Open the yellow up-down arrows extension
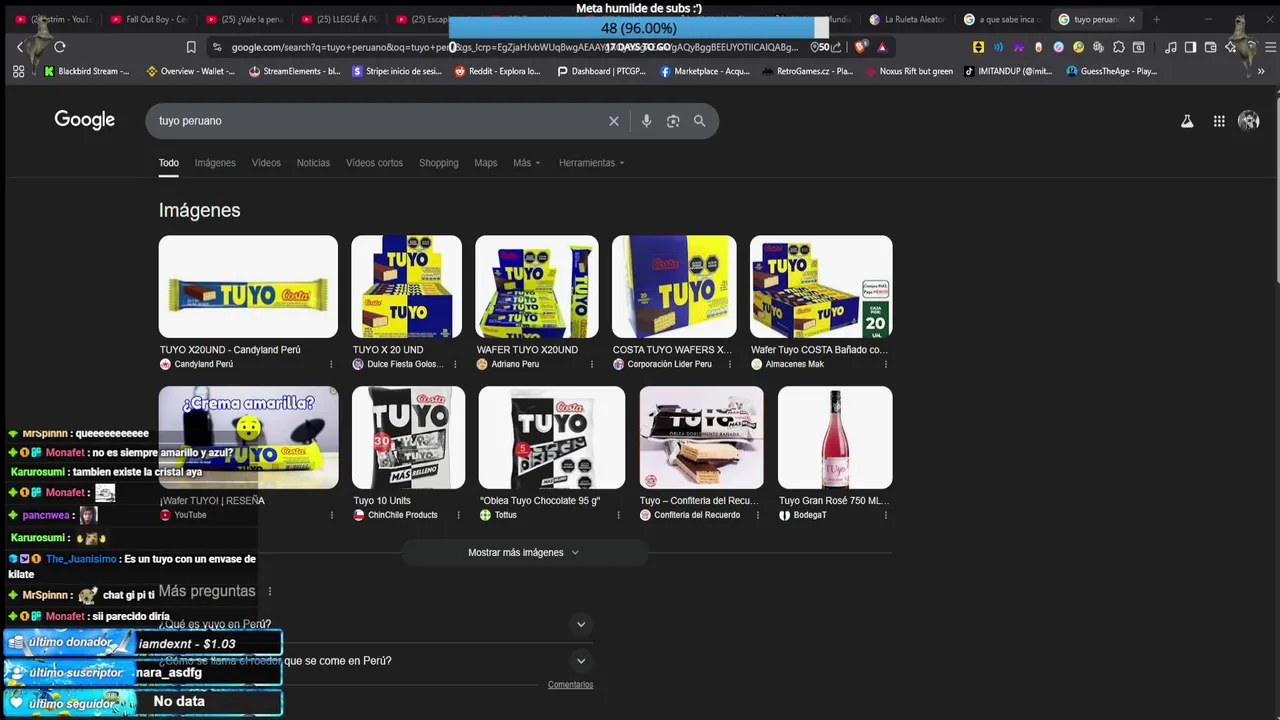The width and height of the screenshot is (1280, 720). [978, 47]
